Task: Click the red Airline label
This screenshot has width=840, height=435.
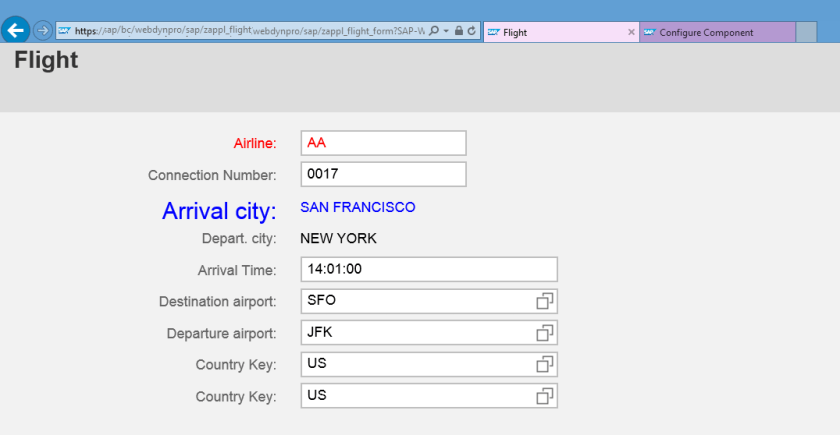Action: [255, 144]
